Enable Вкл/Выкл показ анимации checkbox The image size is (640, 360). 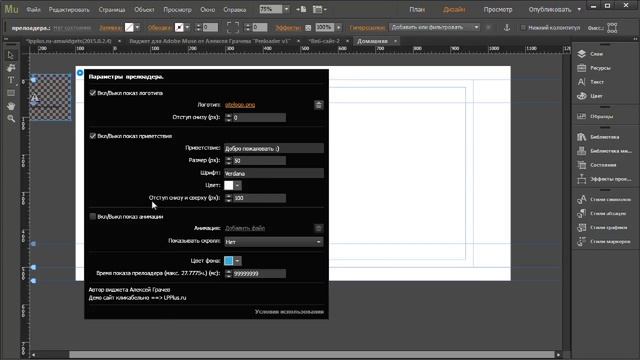pos(93,216)
